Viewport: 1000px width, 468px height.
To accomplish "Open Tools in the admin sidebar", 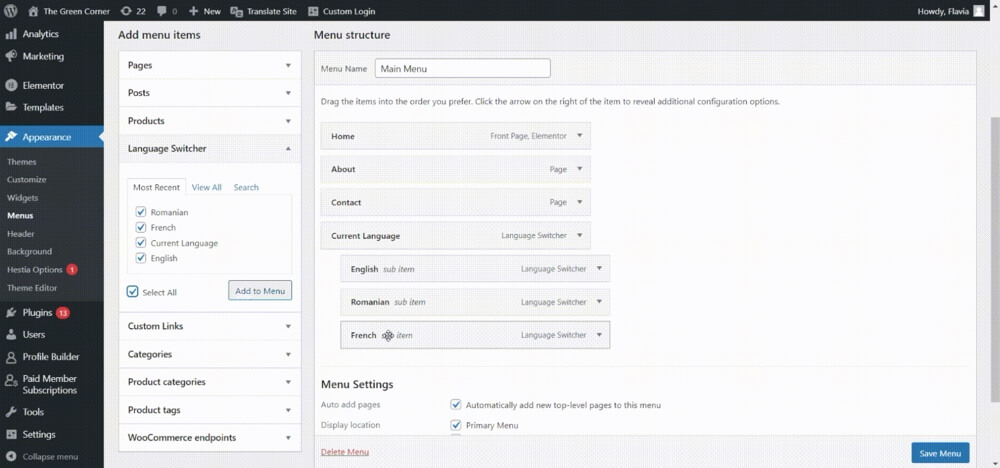I will (33, 411).
